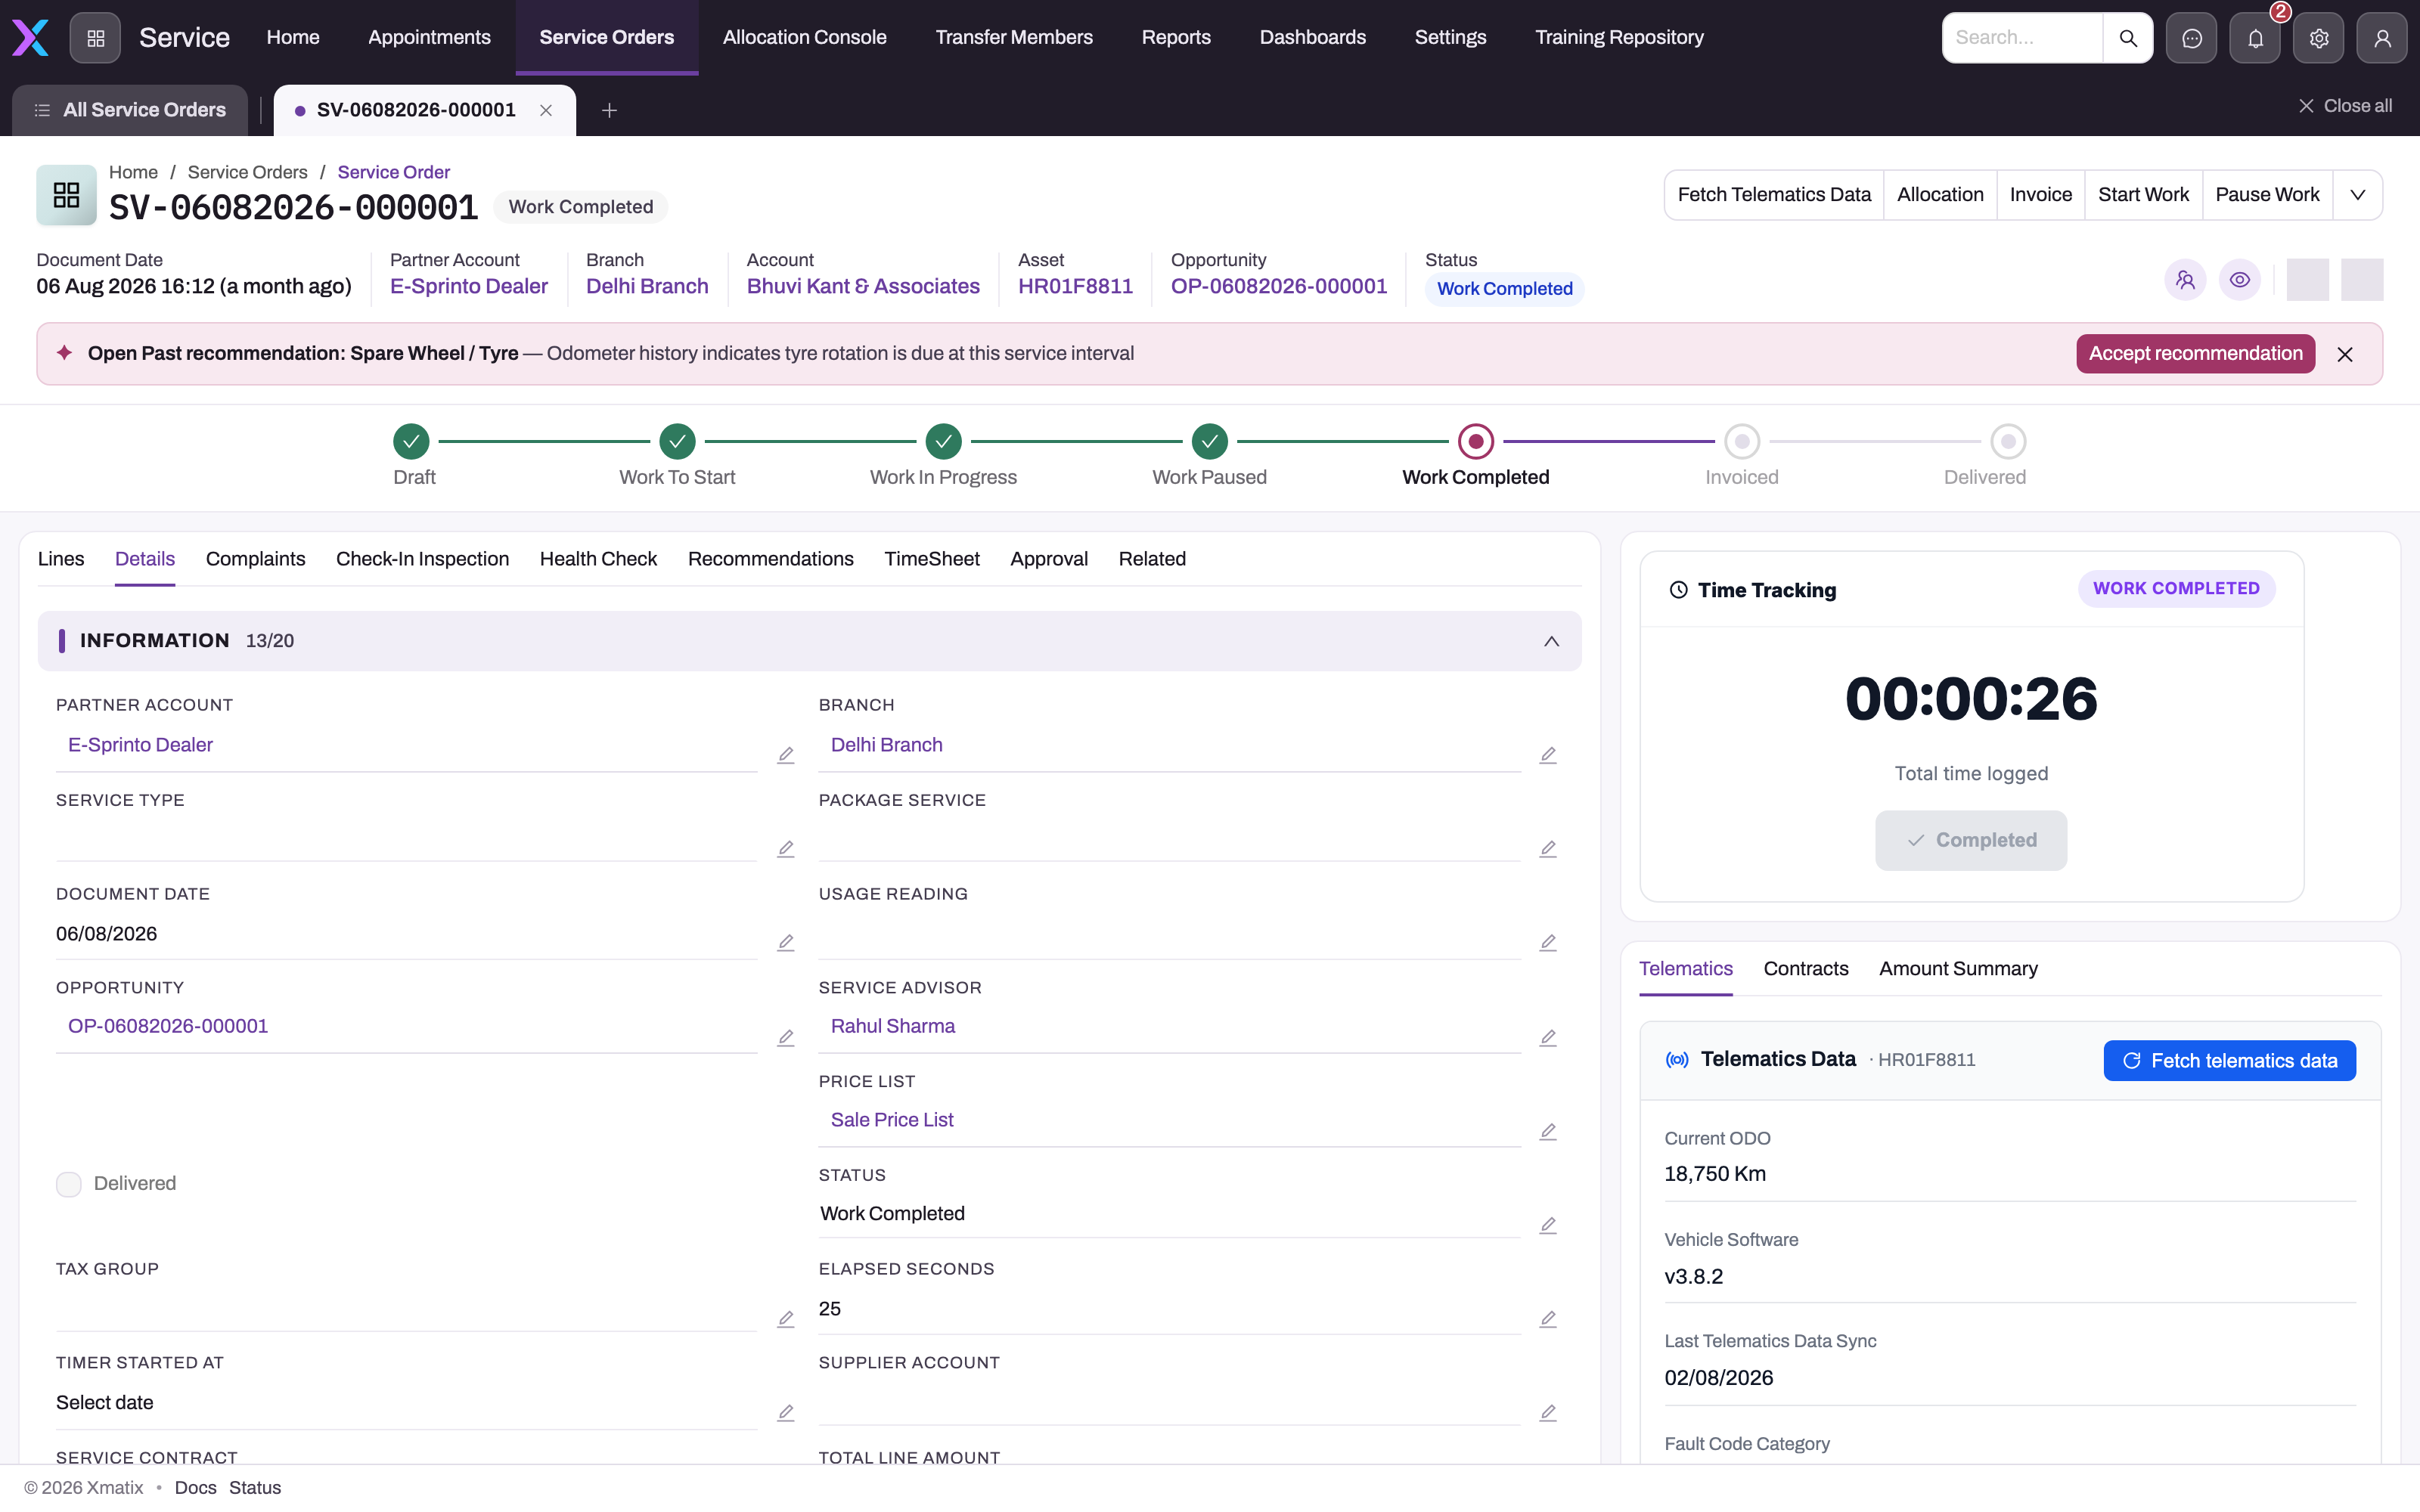This screenshot has height=1512, width=2420.
Task: Edit the Service Type field pencil
Action: point(786,849)
